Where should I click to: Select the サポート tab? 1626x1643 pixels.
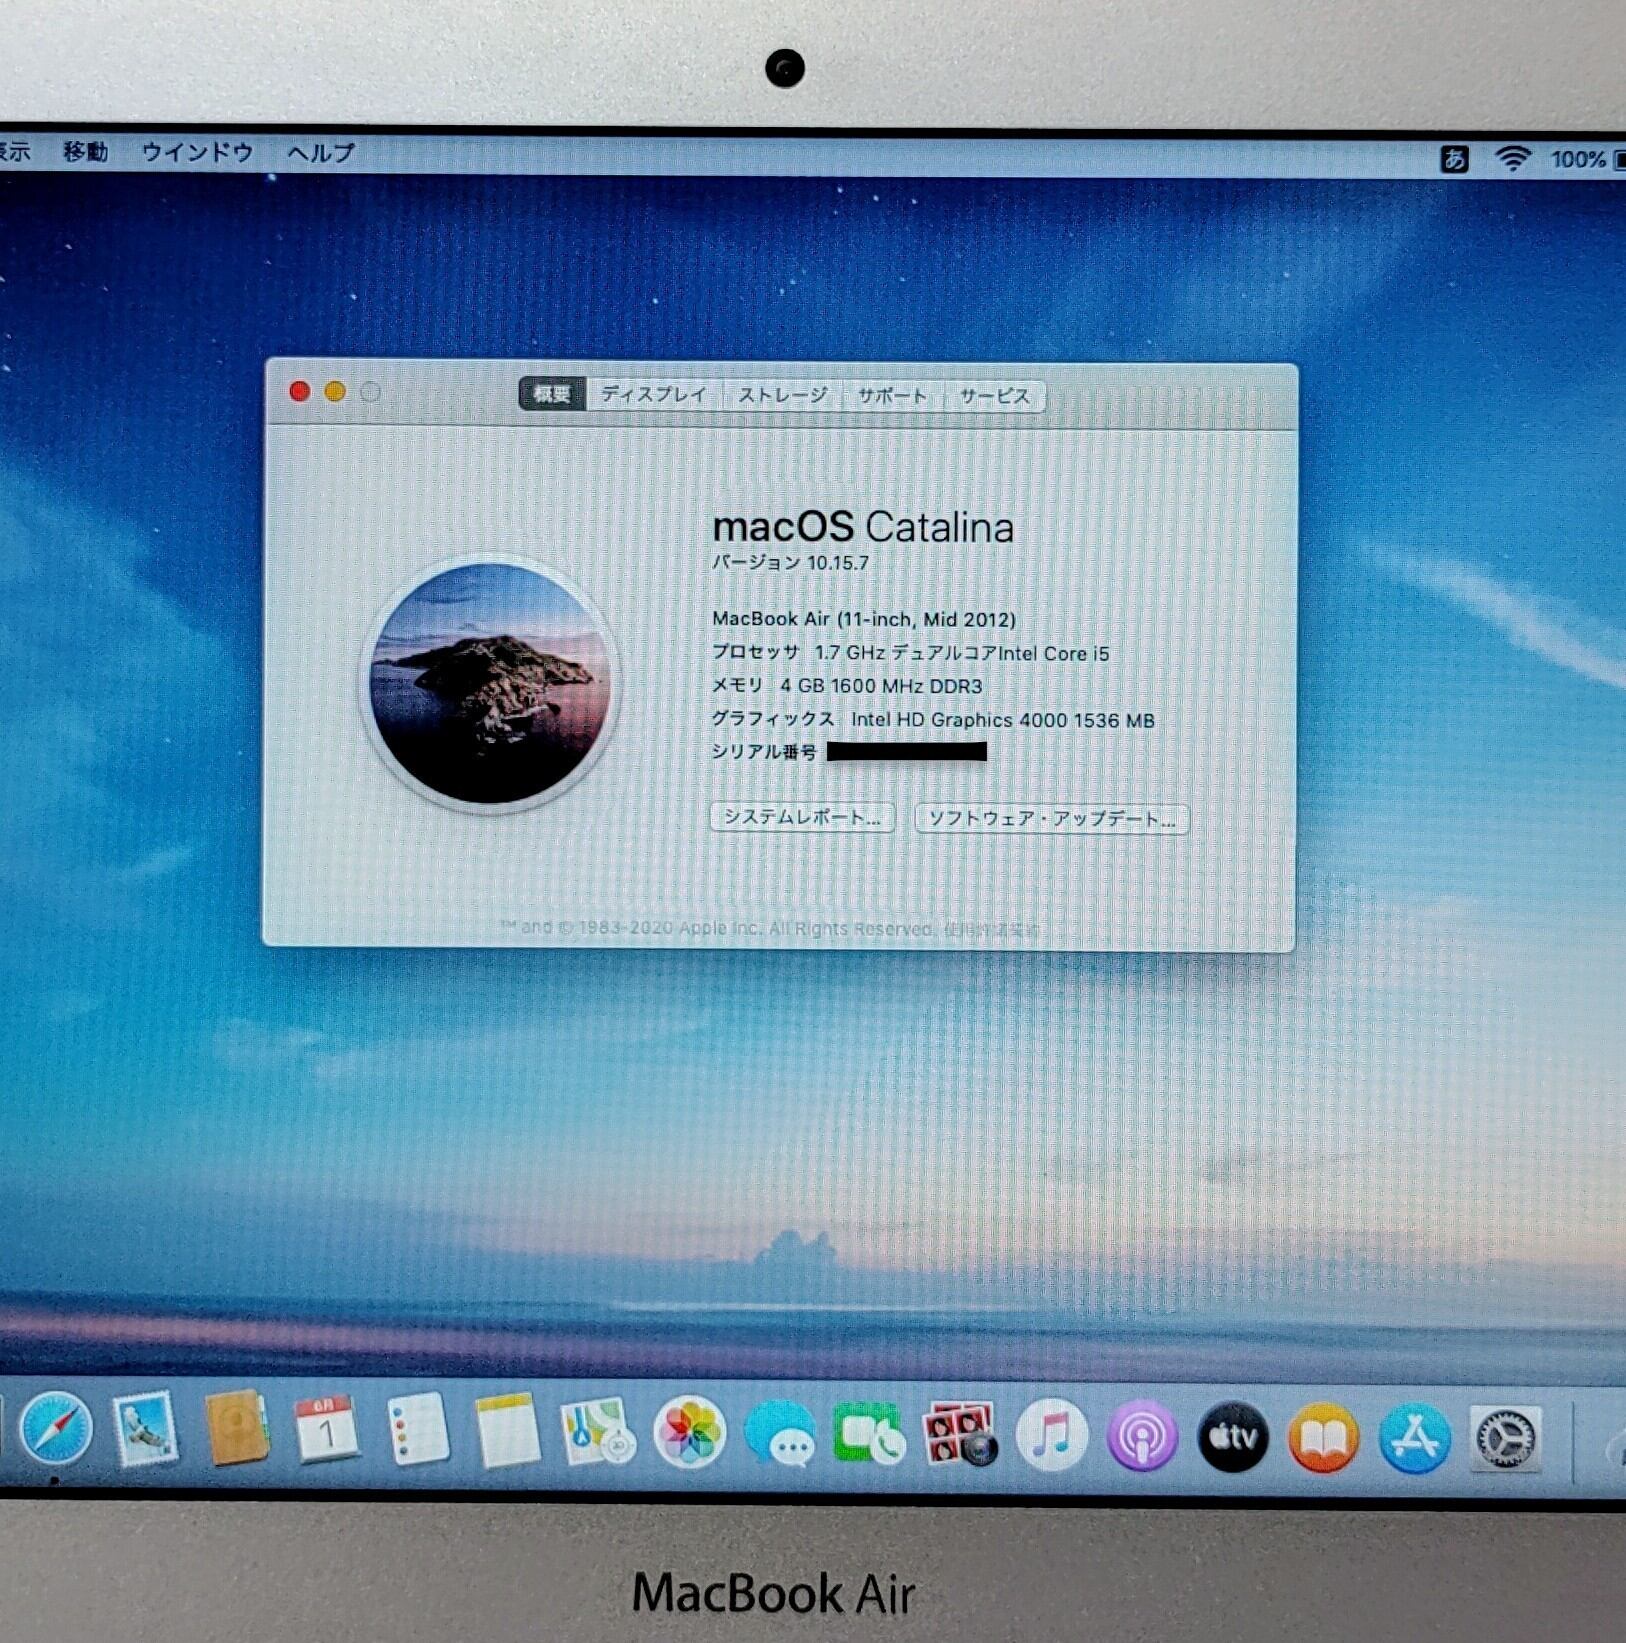tap(892, 396)
